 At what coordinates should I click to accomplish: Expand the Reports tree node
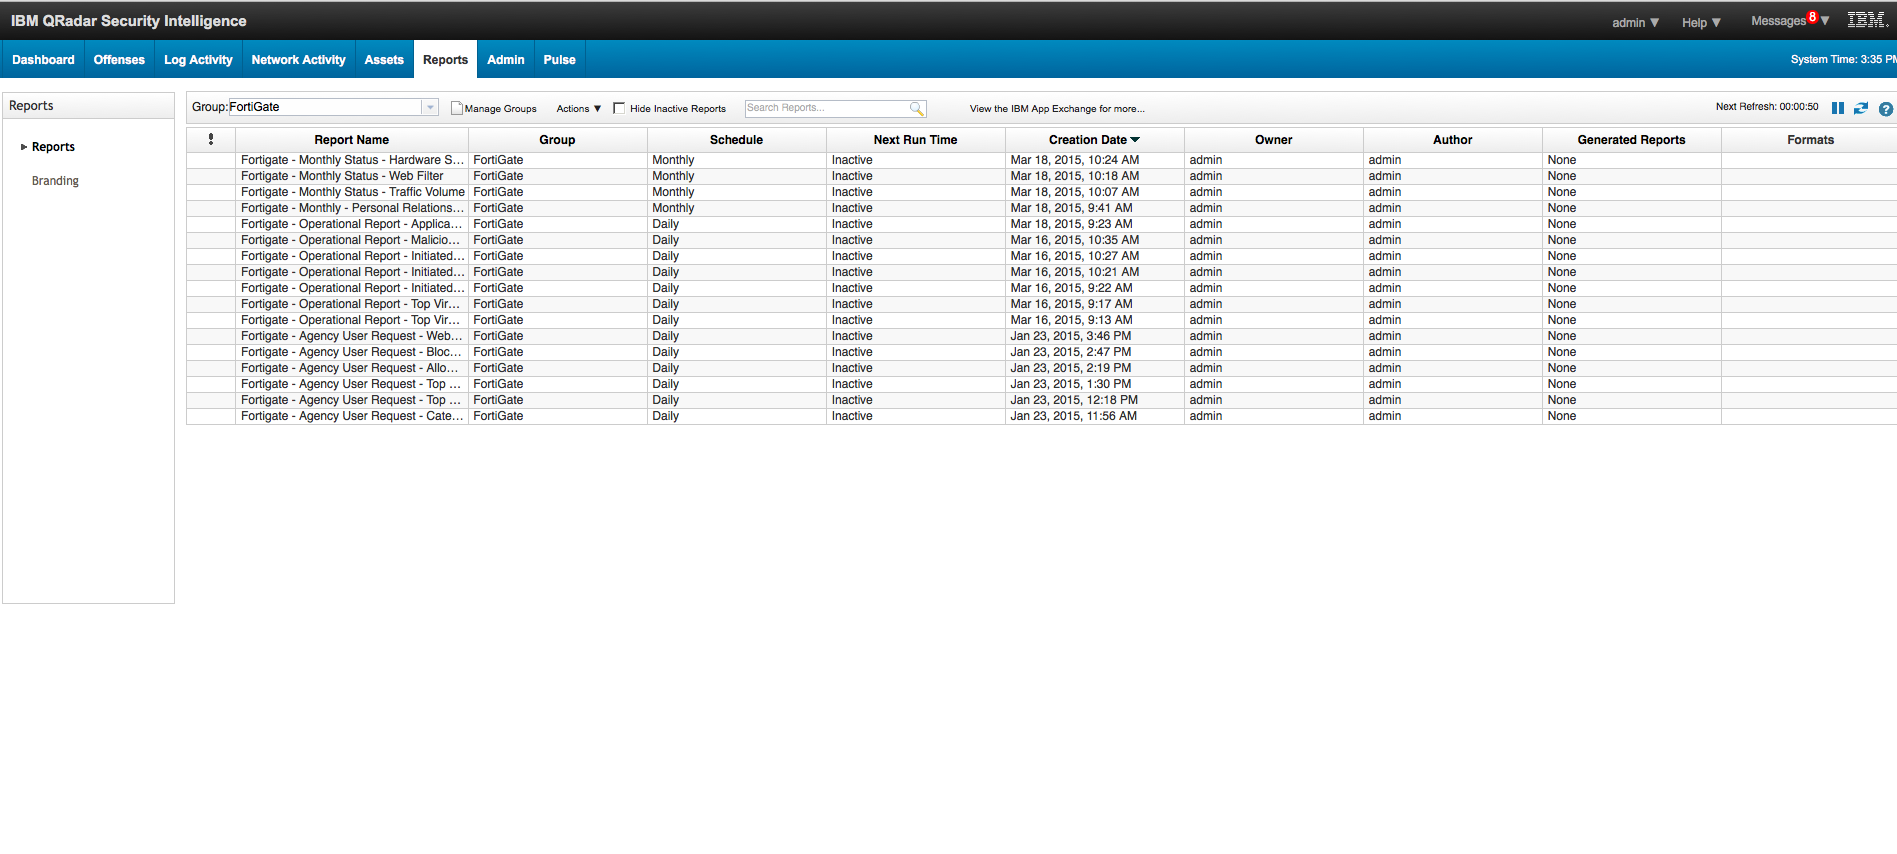pos(24,147)
